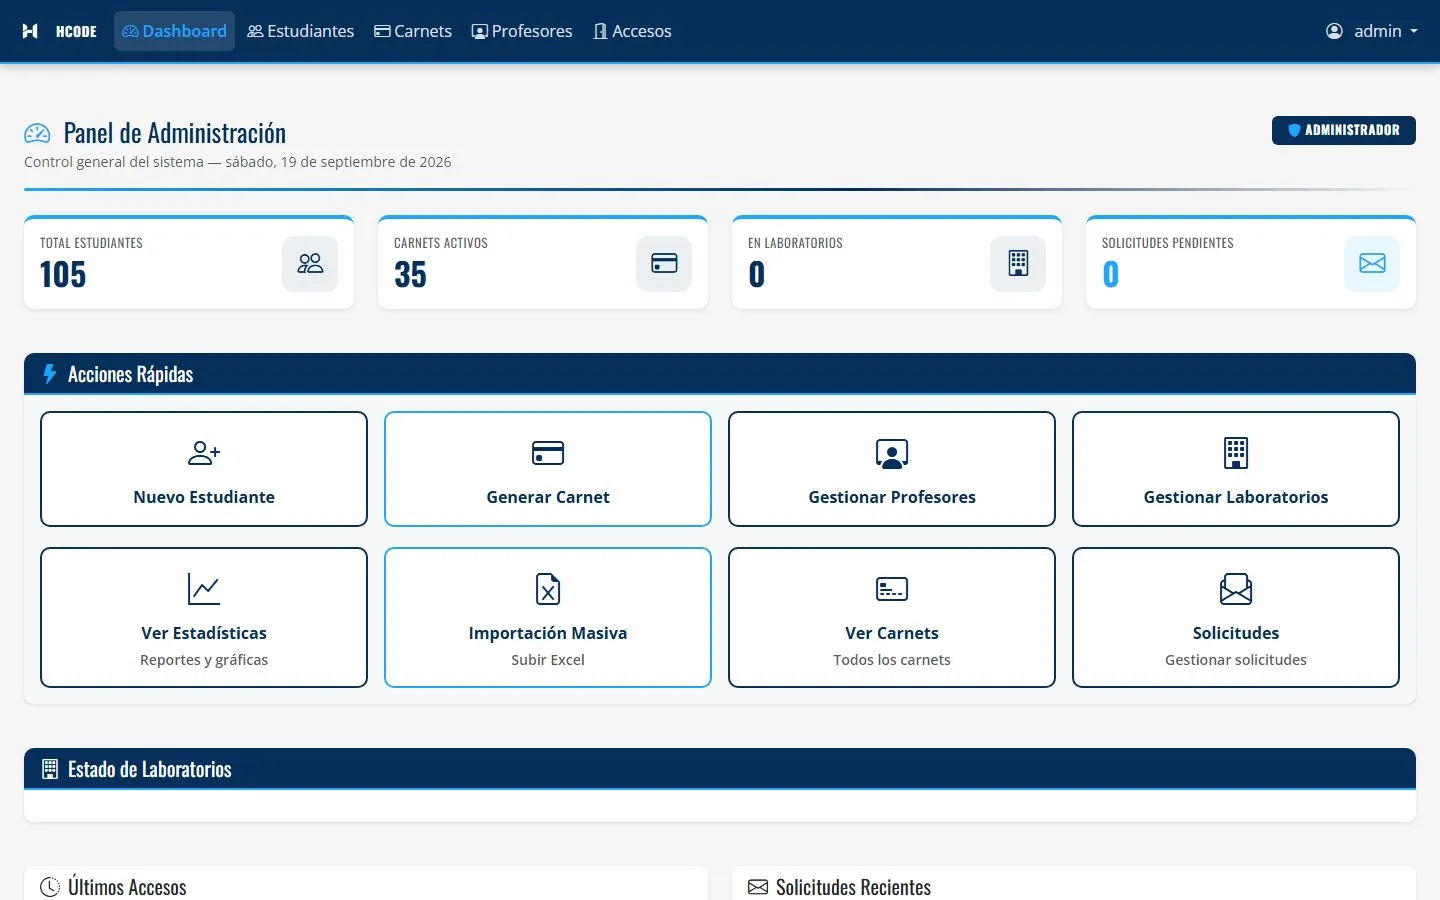The image size is (1440, 900).
Task: Click the open envelope icon in Solicitudes
Action: [1236, 589]
